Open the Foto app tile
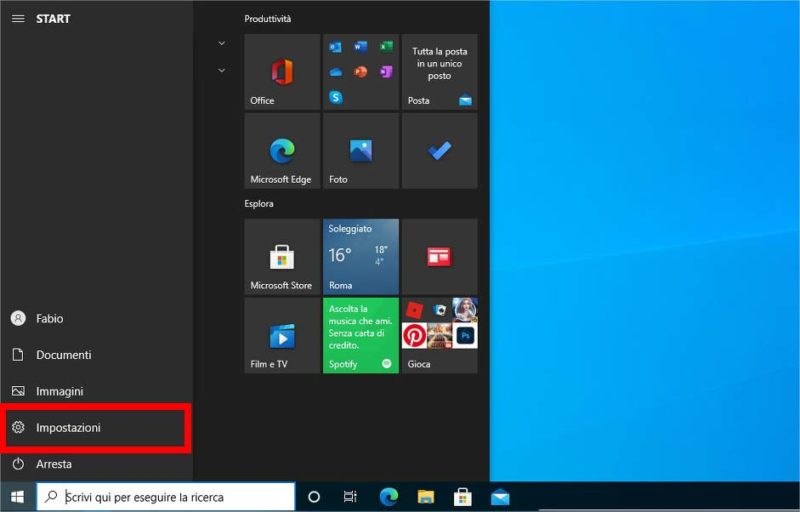 pyautogui.click(x=361, y=151)
